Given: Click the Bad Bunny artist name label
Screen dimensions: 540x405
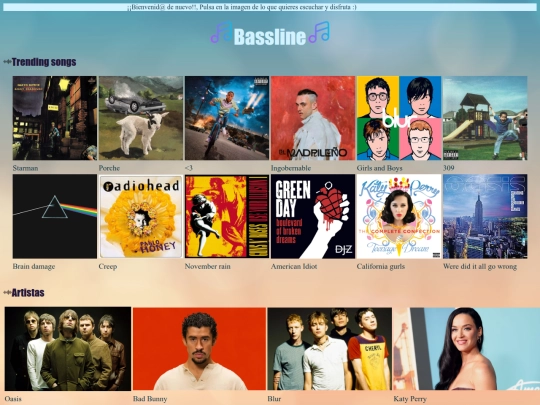Looking at the screenshot, I should pos(150,399).
